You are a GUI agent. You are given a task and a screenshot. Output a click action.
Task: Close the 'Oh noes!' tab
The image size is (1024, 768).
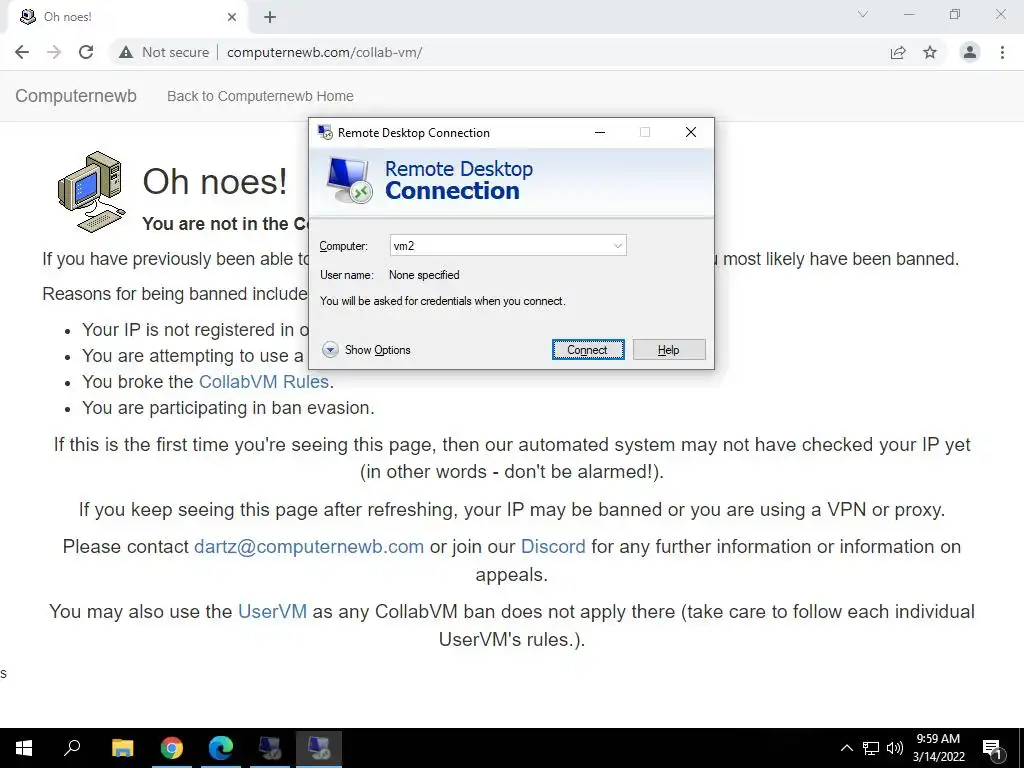click(x=232, y=17)
